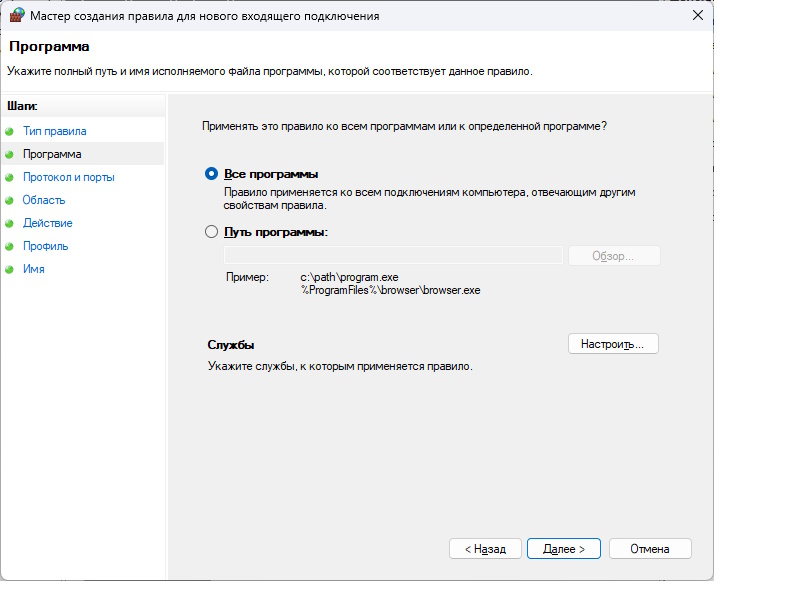Jump to the Действие step label
This screenshot has height=600, width=800.
coord(47,223)
